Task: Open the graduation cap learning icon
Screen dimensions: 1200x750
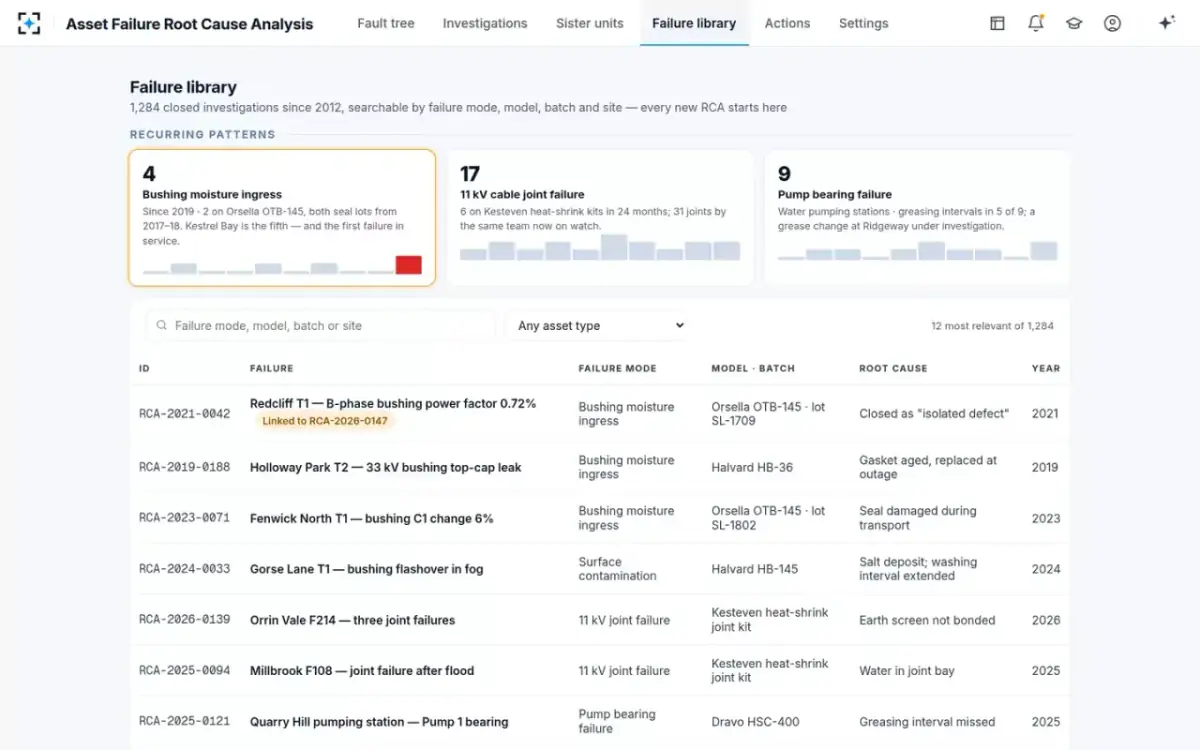Action: click(1074, 23)
